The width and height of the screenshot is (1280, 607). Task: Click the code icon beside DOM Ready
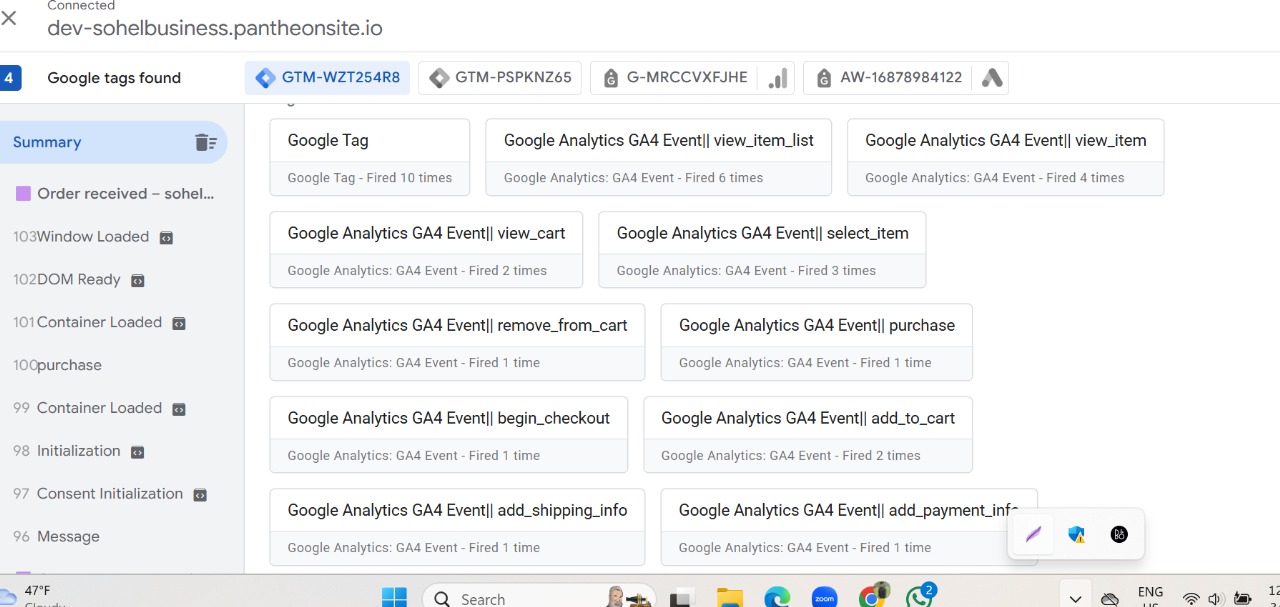pyautogui.click(x=138, y=281)
